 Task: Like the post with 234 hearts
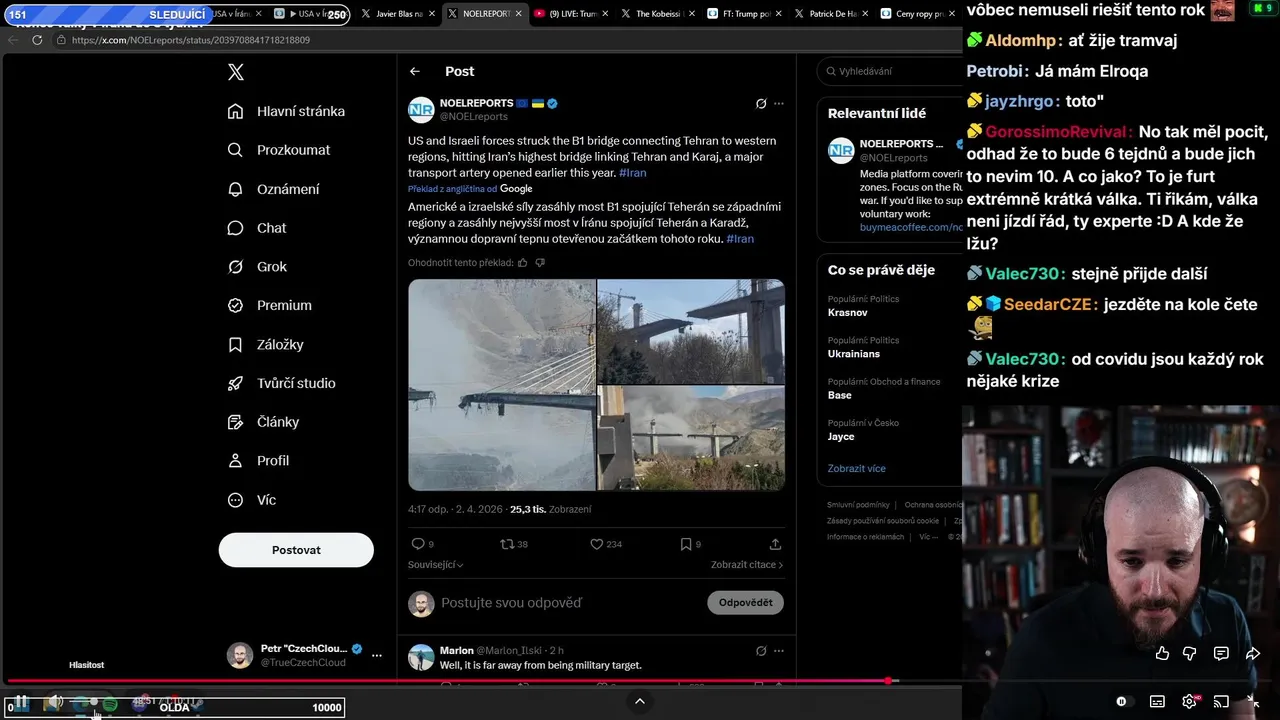pos(597,544)
